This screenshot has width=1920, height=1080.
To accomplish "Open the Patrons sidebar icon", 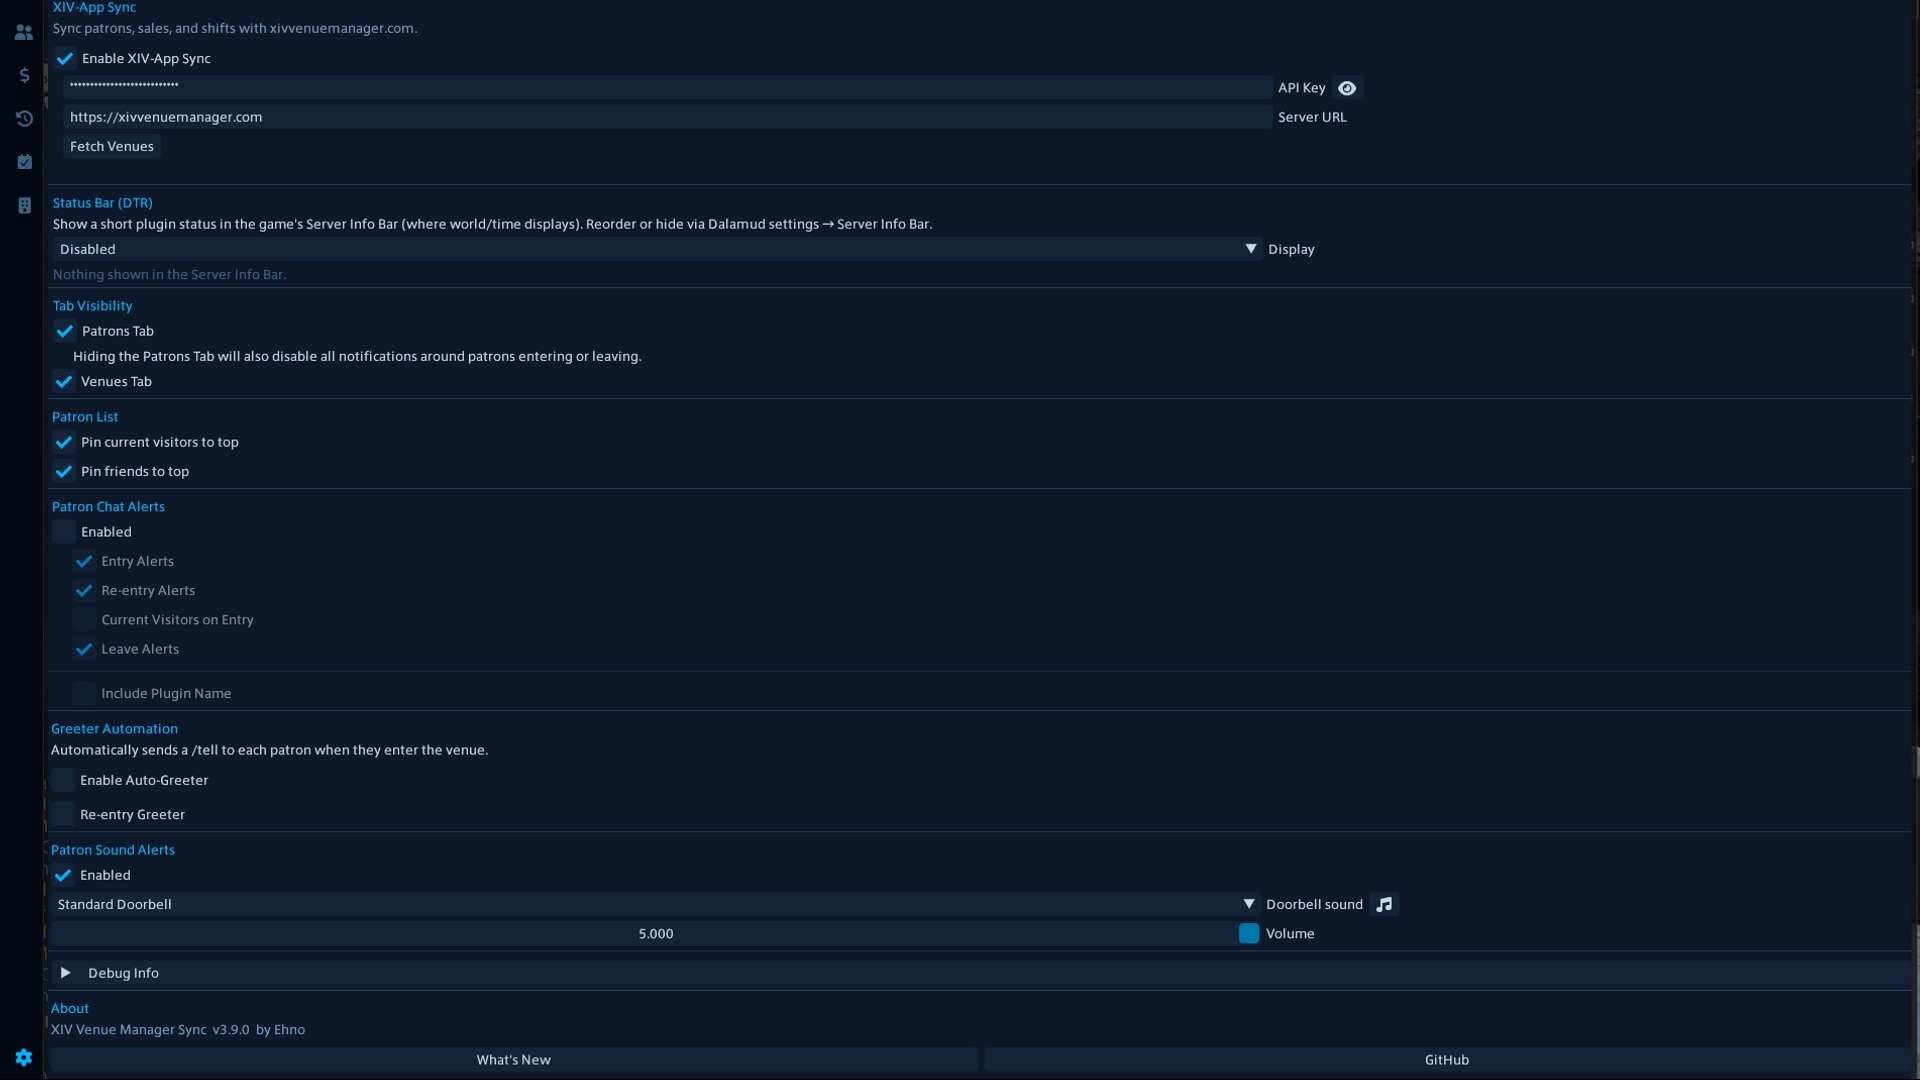I will pos(24,32).
